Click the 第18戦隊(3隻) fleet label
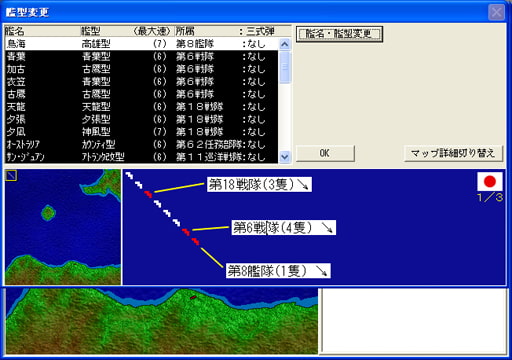Viewport: 512px width, 360px height. point(259,184)
